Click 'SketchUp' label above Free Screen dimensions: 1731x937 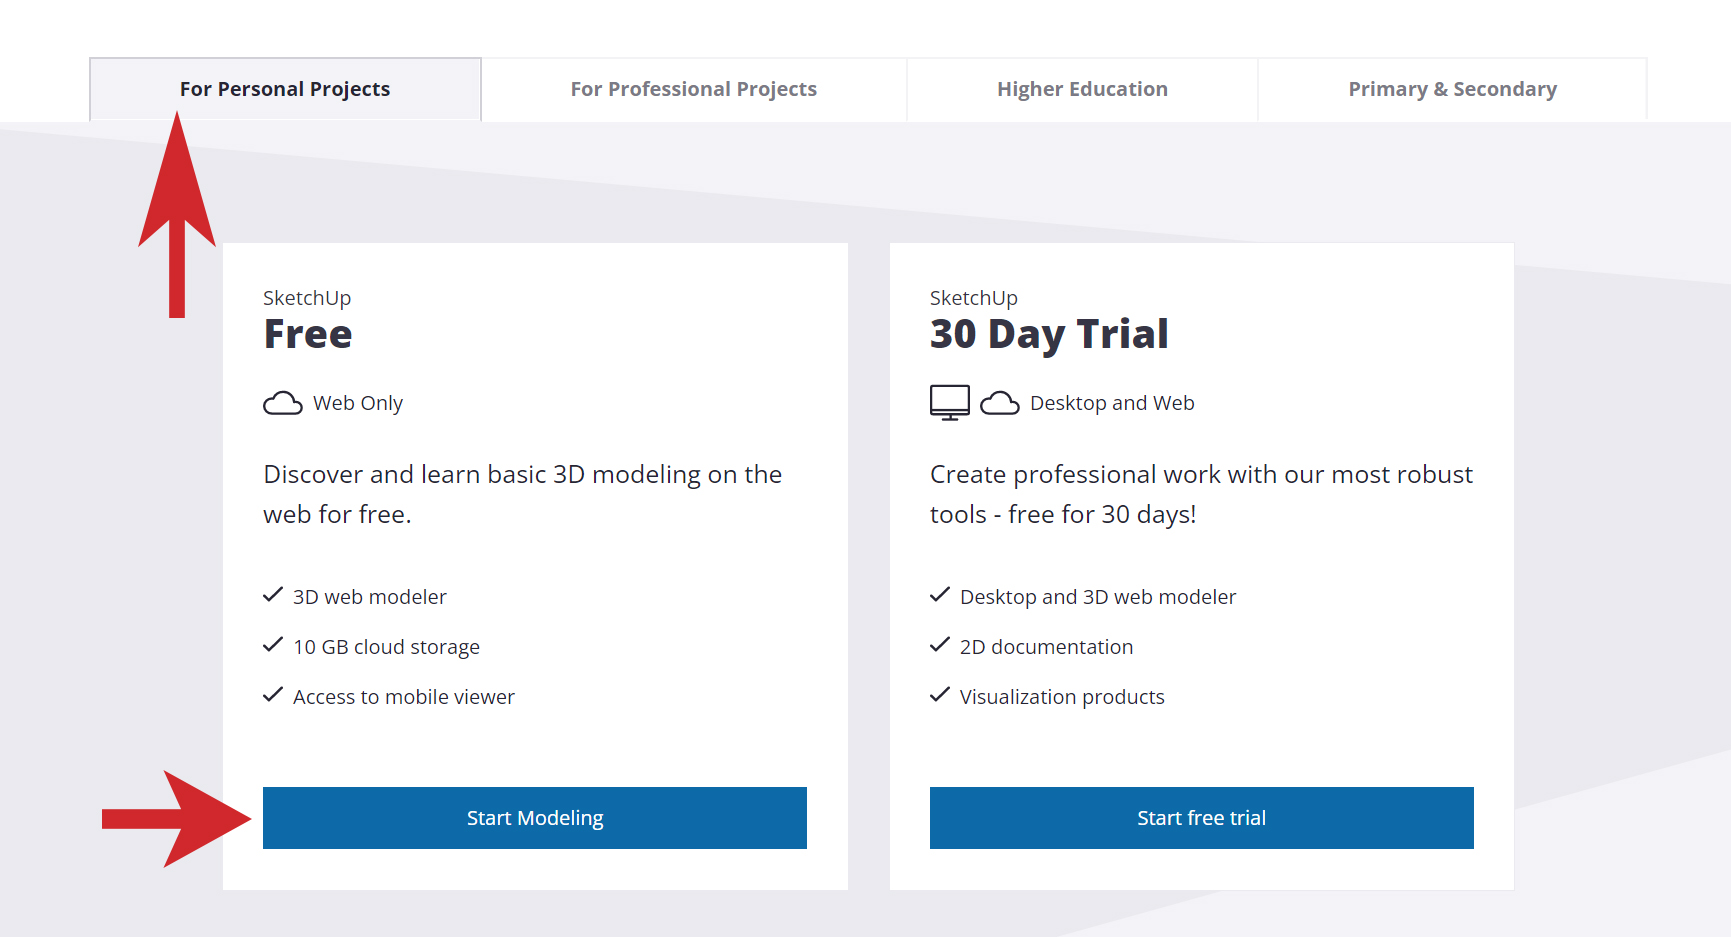[307, 298]
